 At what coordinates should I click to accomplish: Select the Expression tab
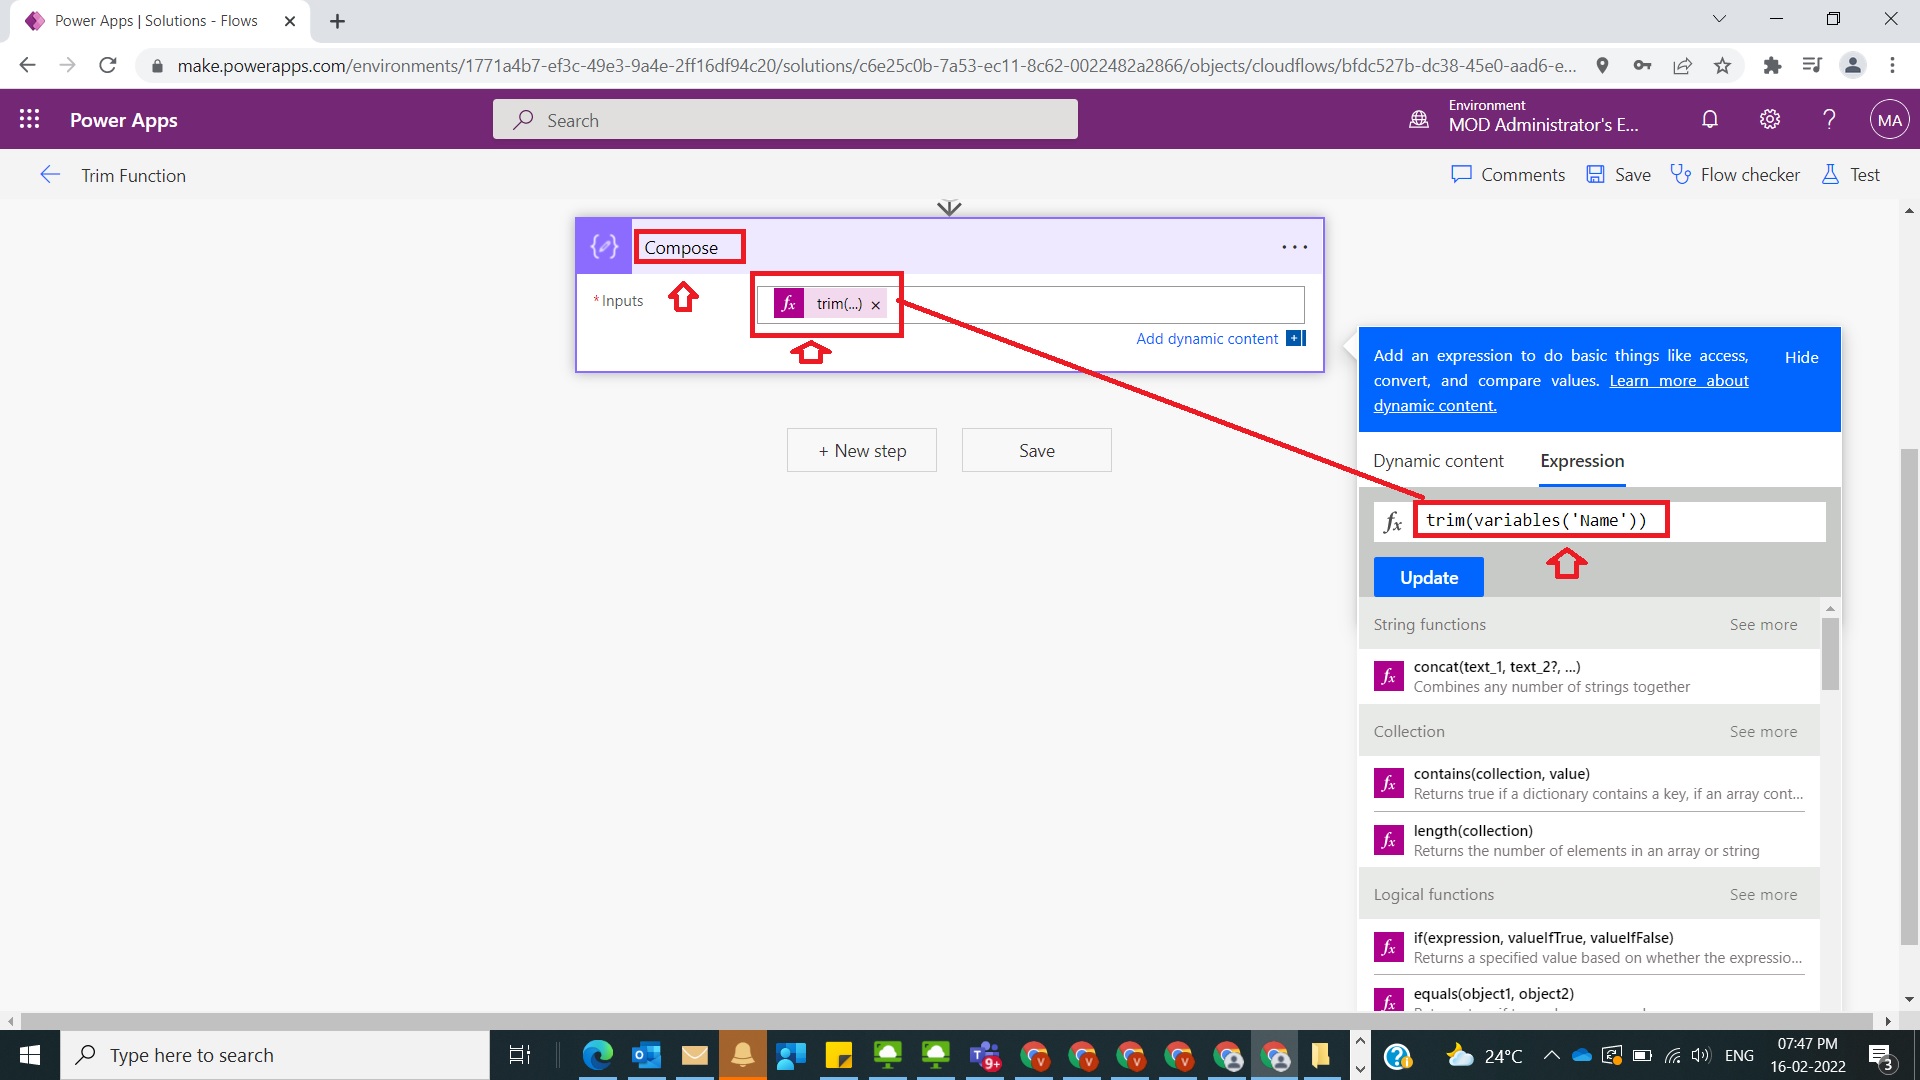[x=1582, y=461]
